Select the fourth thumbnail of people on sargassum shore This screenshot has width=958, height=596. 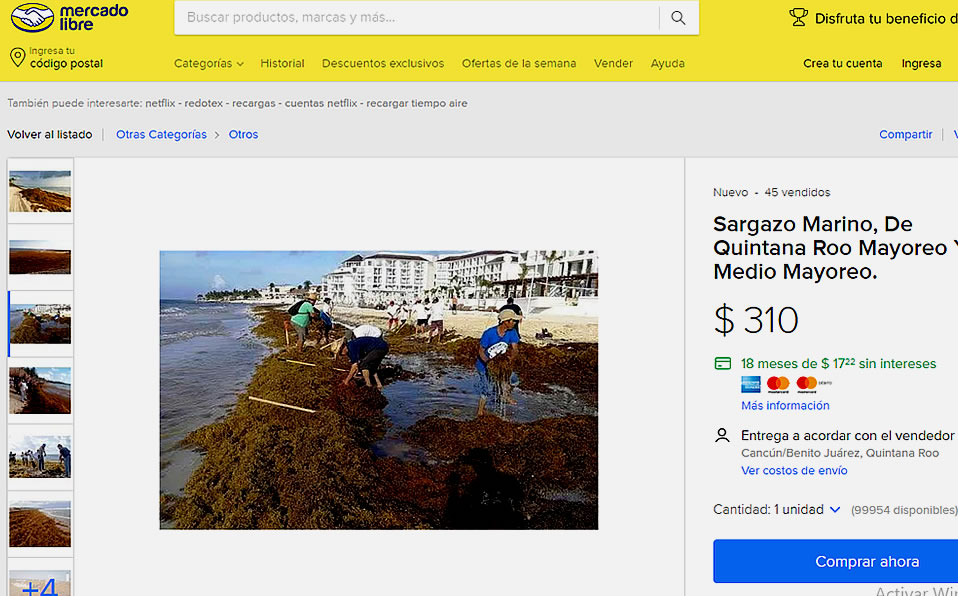click(40, 391)
